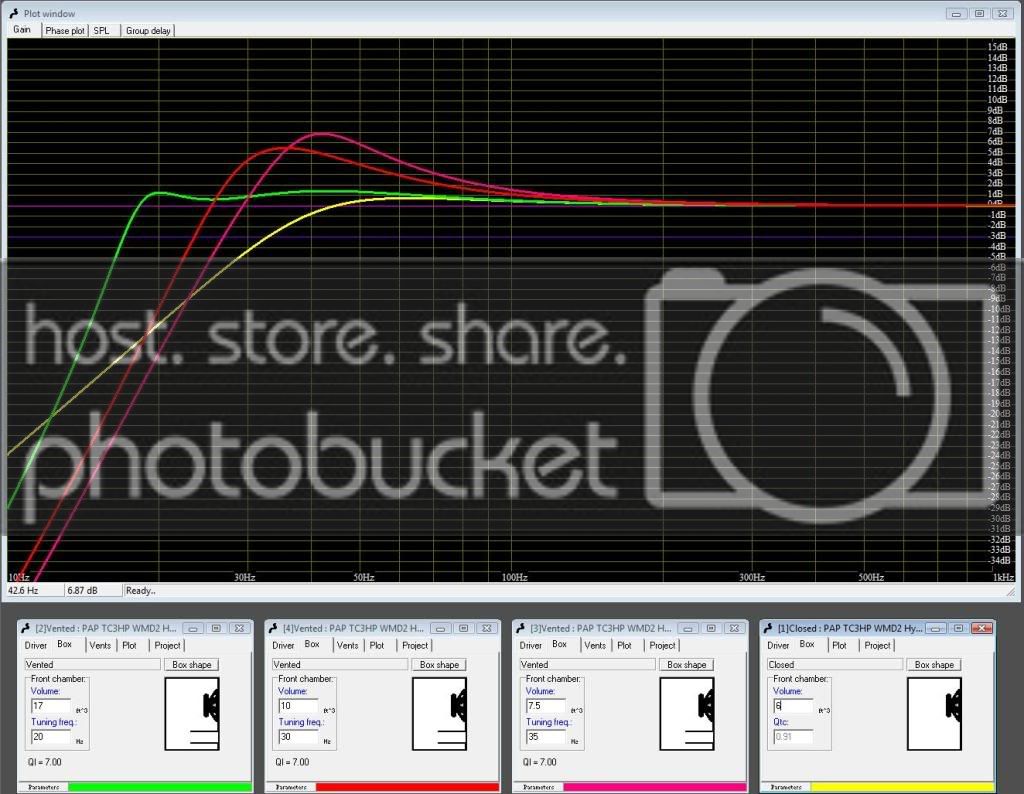This screenshot has width=1024, height=794.
Task: Click Box shape button in [4]Vented window
Action: click(439, 665)
